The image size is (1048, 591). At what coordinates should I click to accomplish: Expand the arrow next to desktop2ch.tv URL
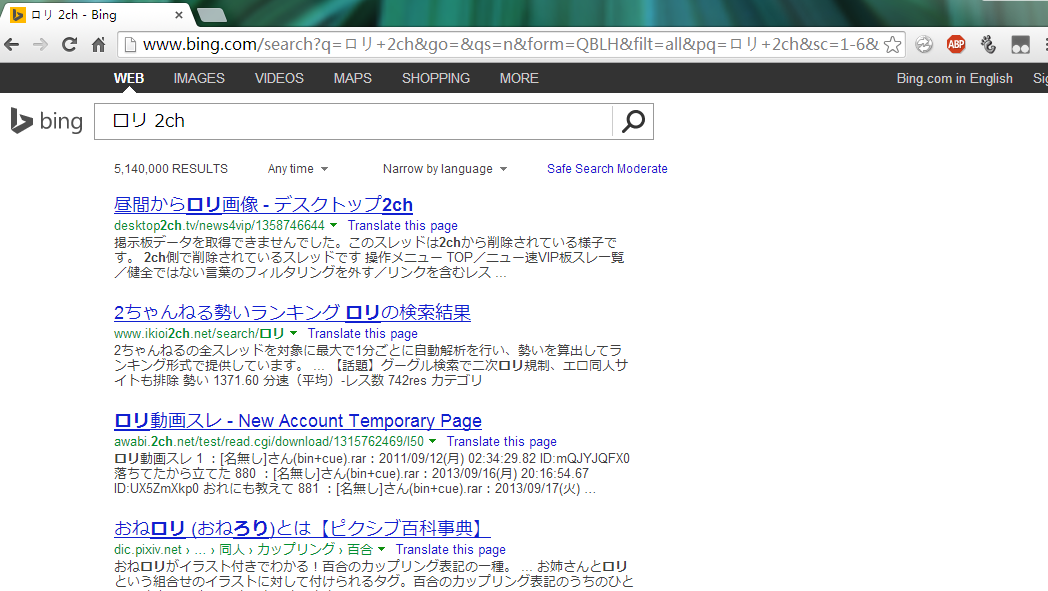334,225
